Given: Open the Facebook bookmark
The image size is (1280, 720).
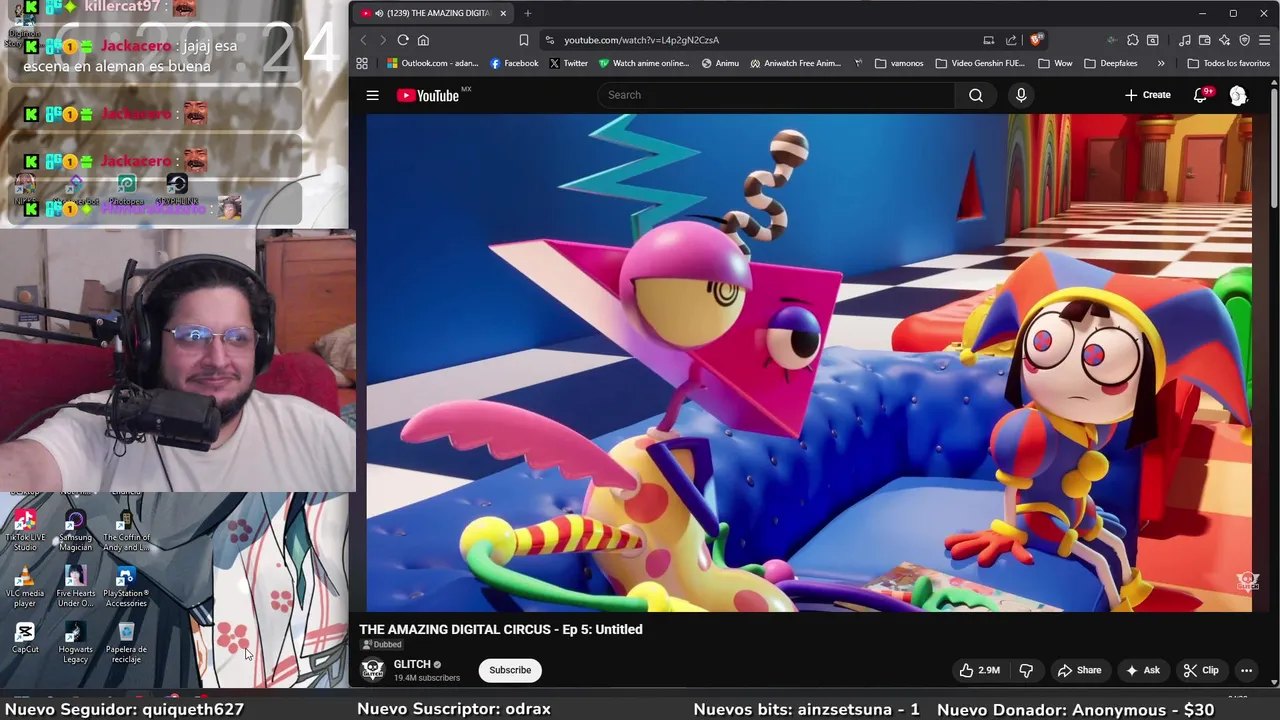Looking at the screenshot, I should pyautogui.click(x=514, y=63).
